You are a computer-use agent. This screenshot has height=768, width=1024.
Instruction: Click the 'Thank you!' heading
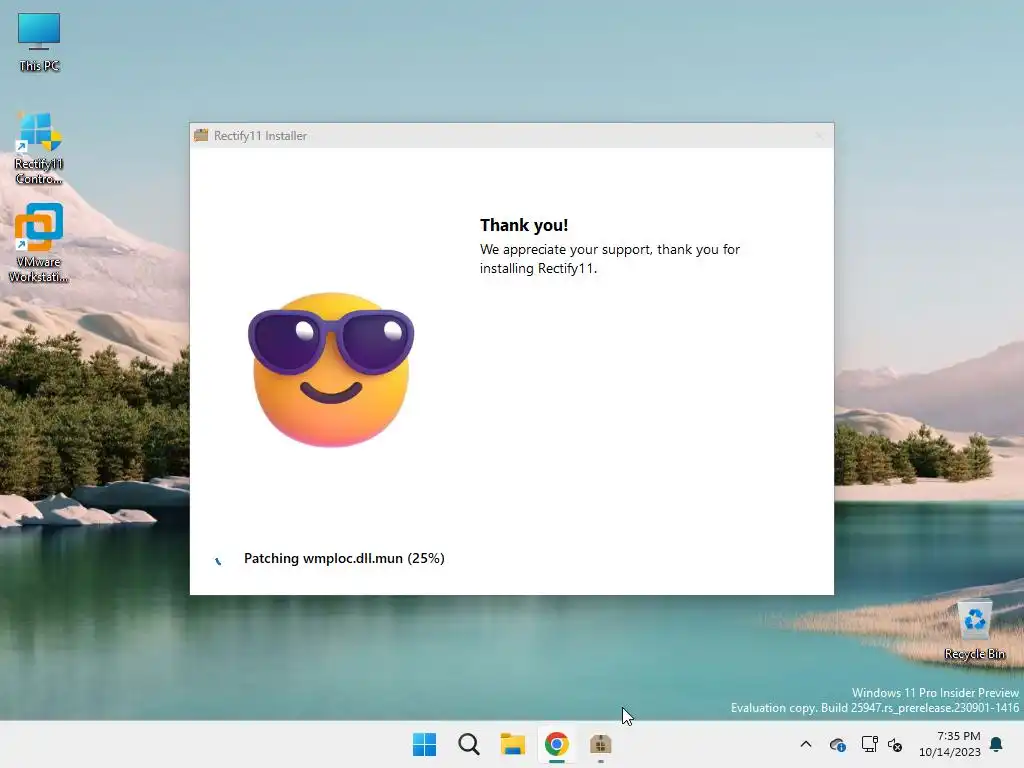point(524,225)
